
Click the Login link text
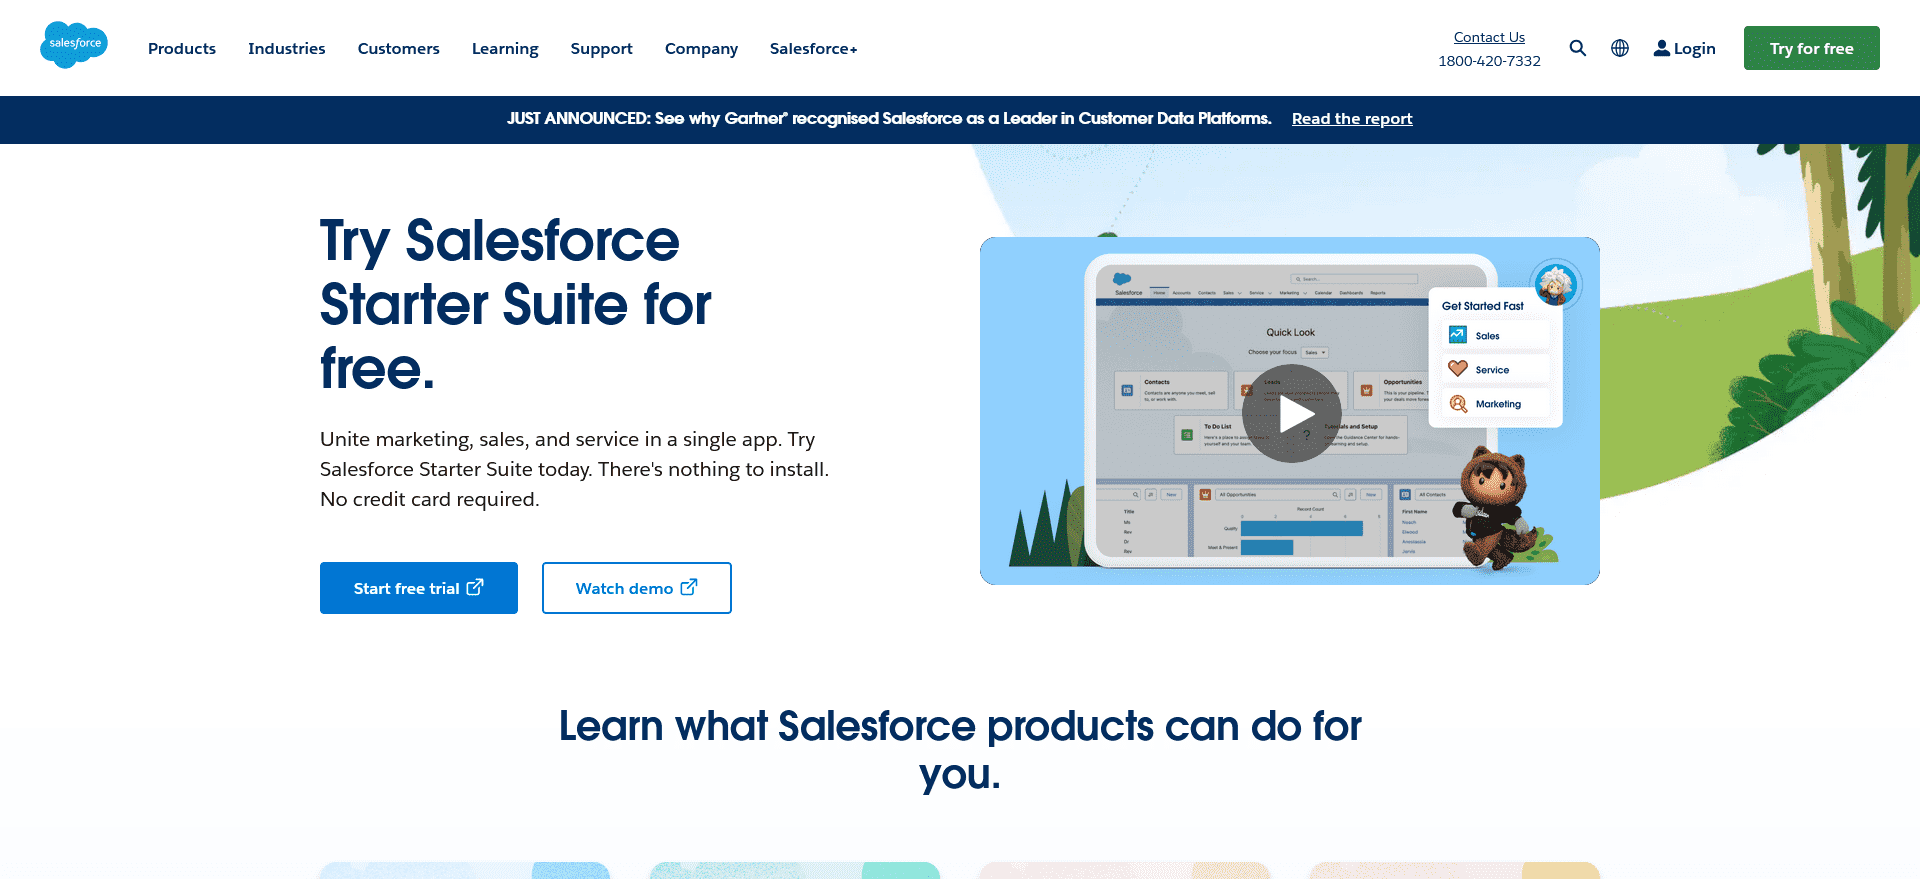click(1695, 48)
